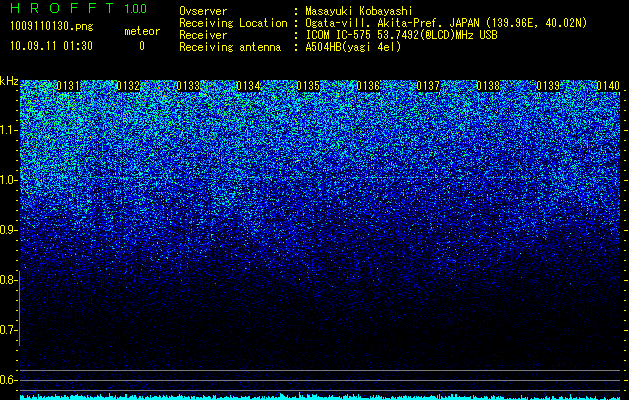This screenshot has width=629, height=400.
Task: Select the cyan signal level graph strip
Action: (x=321, y=396)
